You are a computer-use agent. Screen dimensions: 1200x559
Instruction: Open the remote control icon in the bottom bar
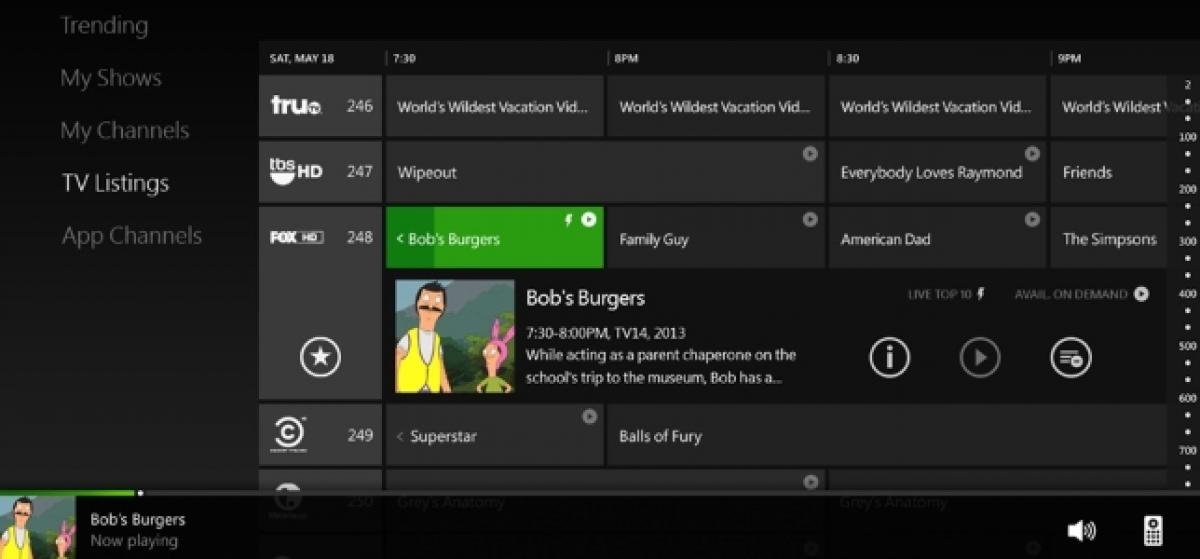1152,530
